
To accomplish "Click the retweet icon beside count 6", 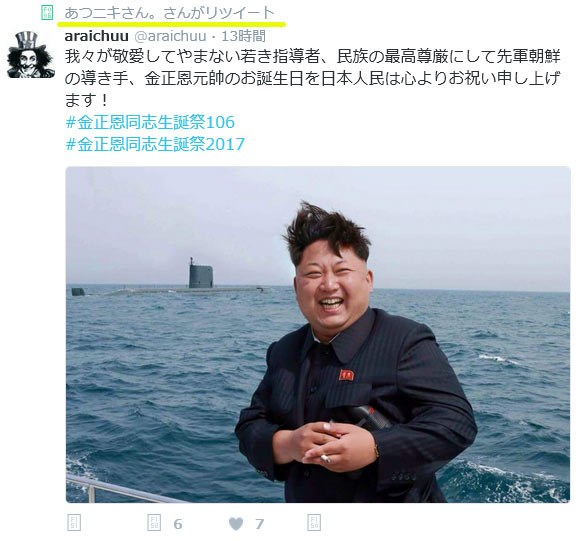I will pos(154,523).
